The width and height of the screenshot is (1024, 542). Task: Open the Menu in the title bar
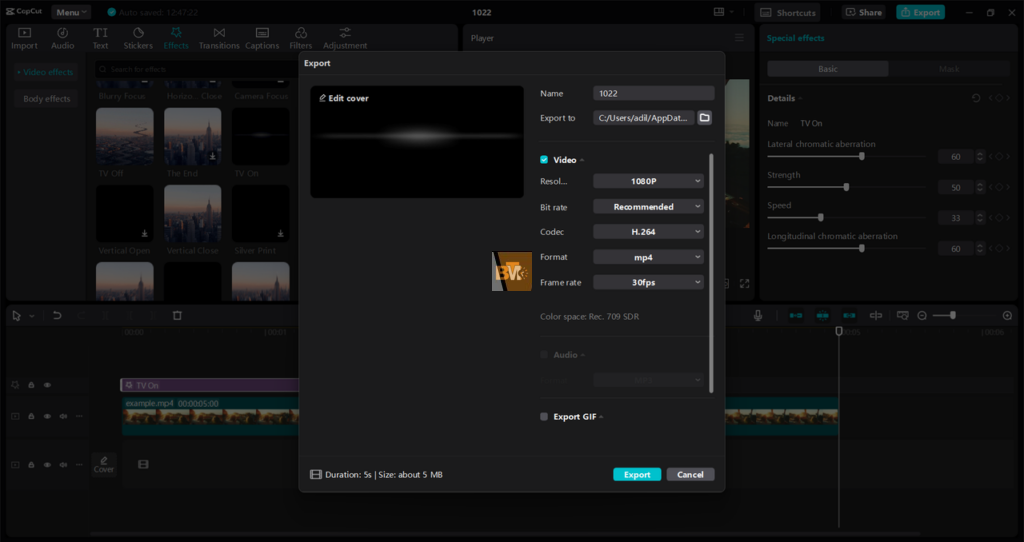pyautogui.click(x=70, y=12)
